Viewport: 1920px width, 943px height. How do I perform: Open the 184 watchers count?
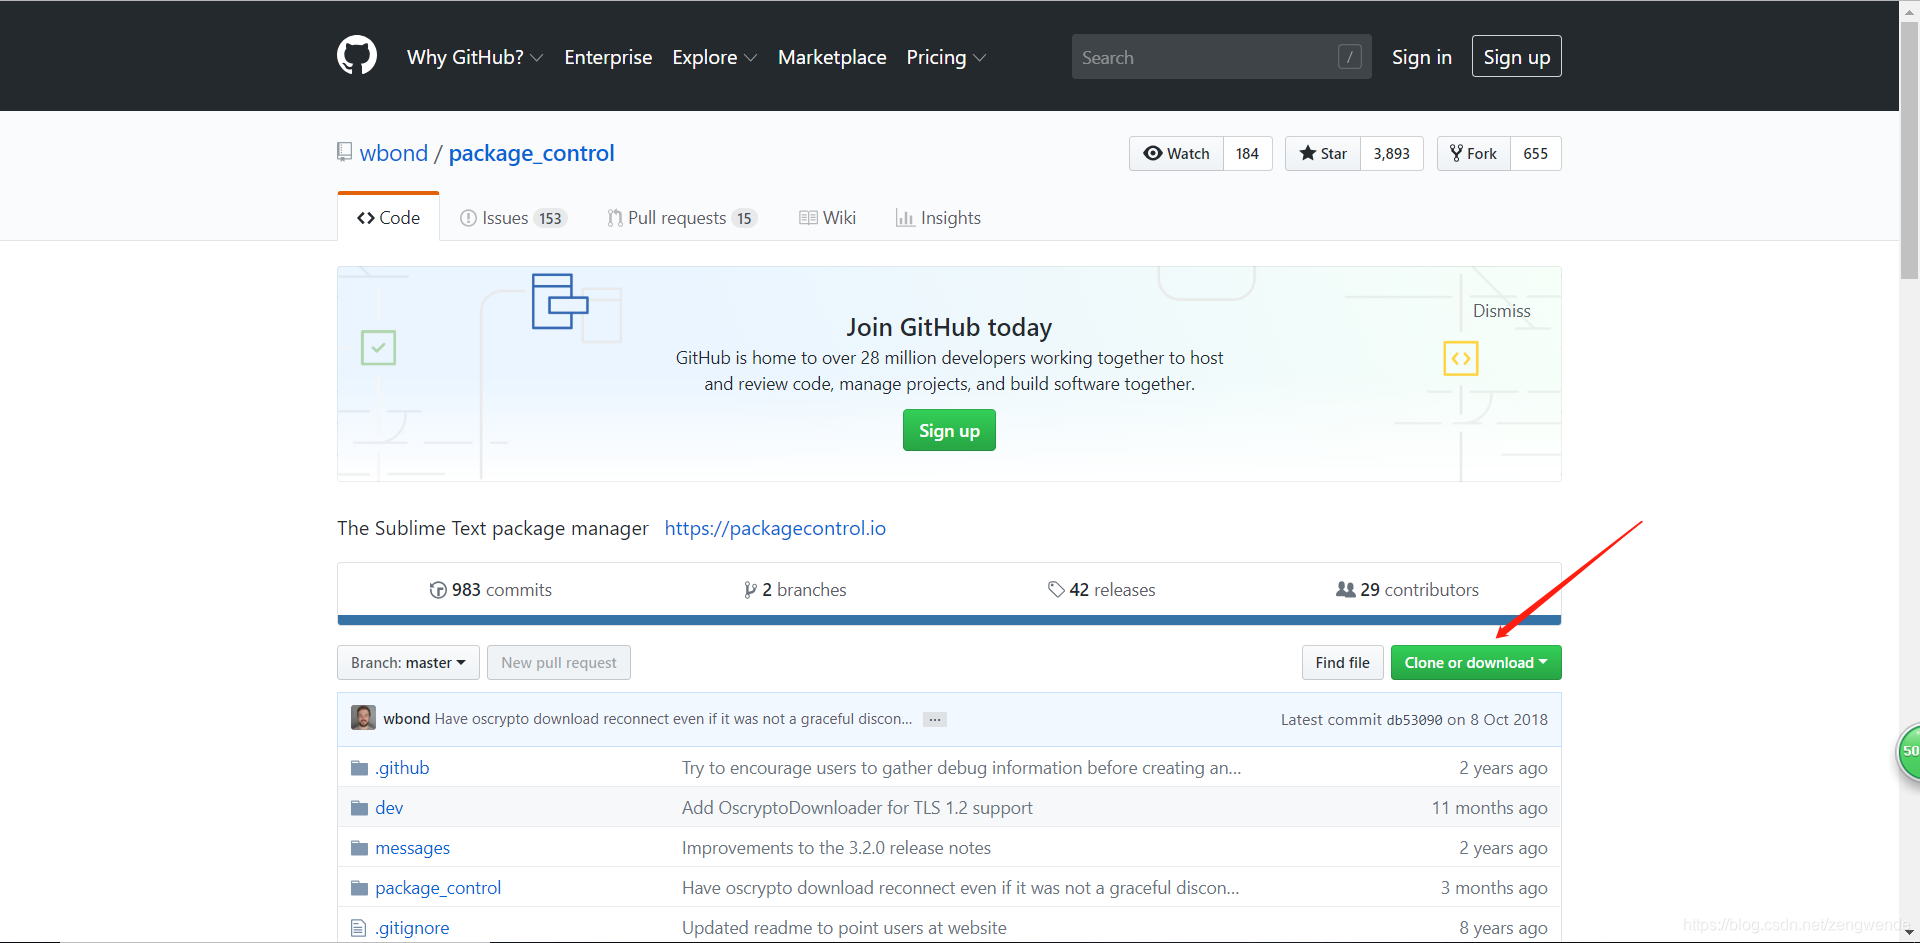1247,153
